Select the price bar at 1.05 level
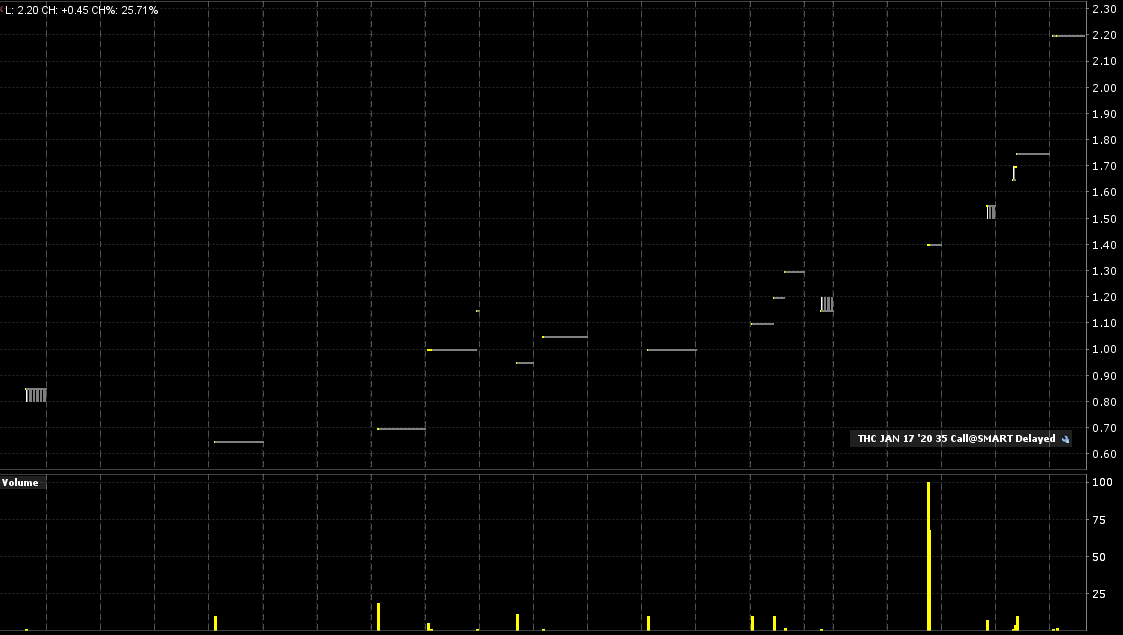The image size is (1123, 635). [564, 336]
